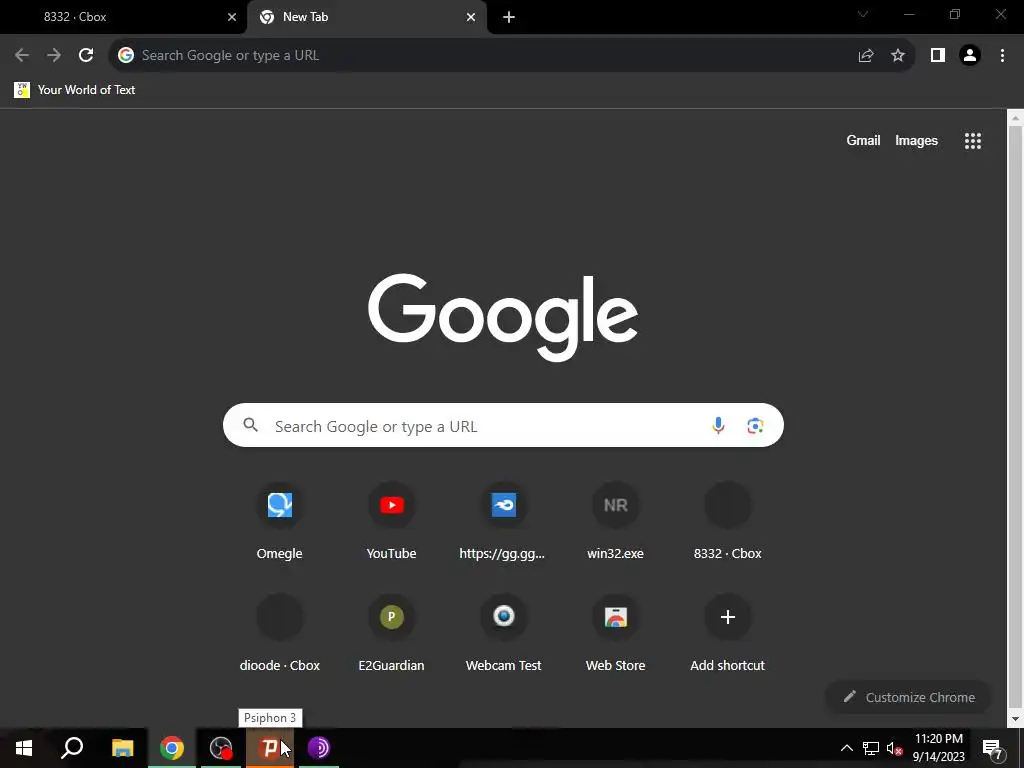Open File Explorer from the taskbar
The image size is (1024, 768).
123,748
